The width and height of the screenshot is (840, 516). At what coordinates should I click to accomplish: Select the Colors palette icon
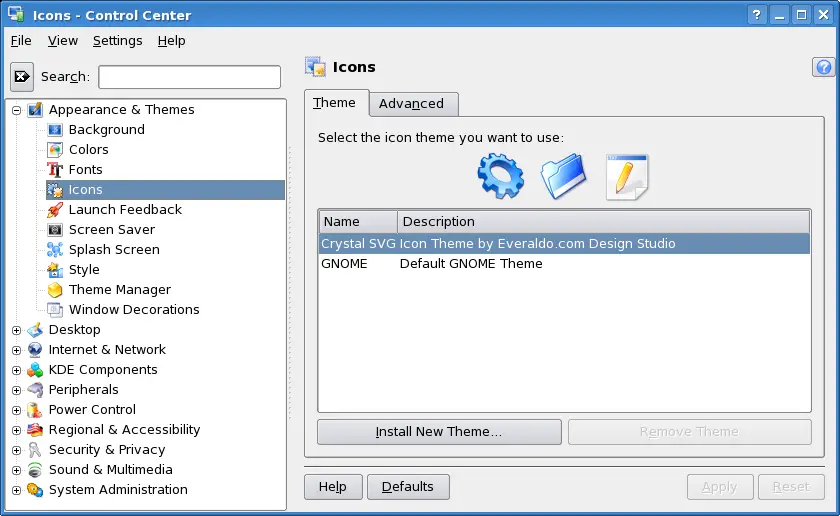[x=55, y=150]
